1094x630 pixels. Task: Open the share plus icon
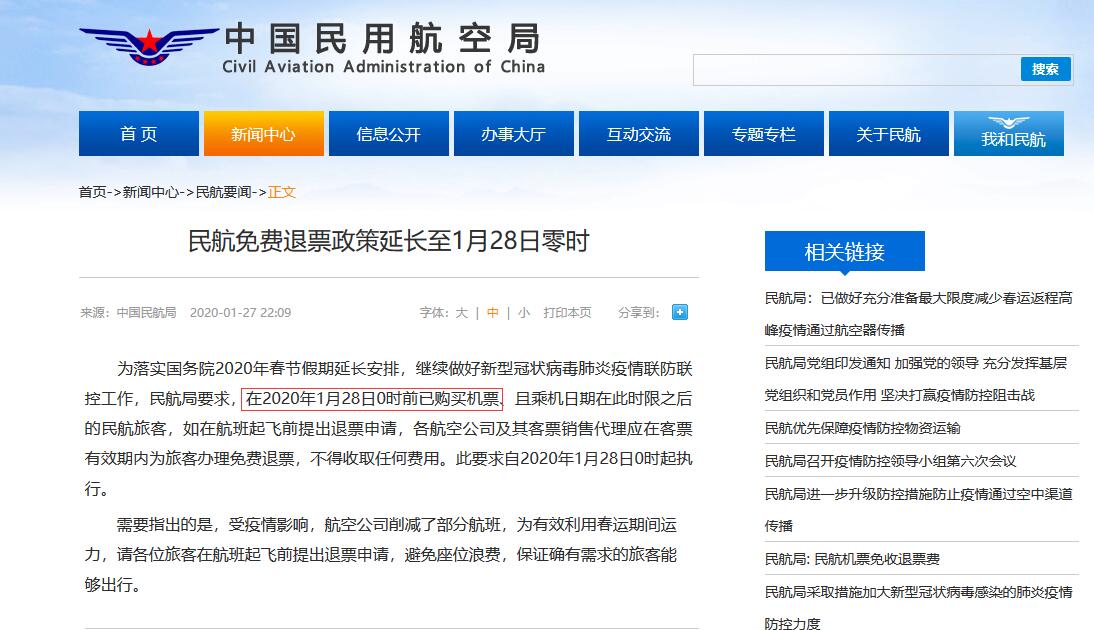pos(680,312)
